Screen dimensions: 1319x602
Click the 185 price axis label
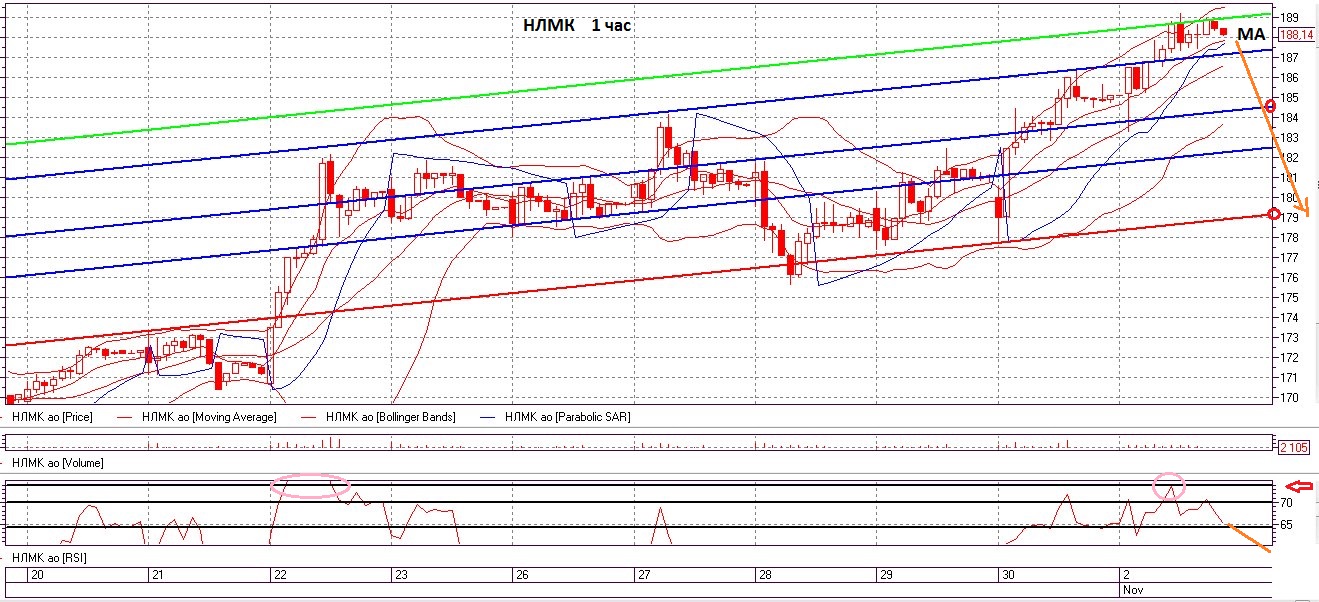(x=1289, y=98)
